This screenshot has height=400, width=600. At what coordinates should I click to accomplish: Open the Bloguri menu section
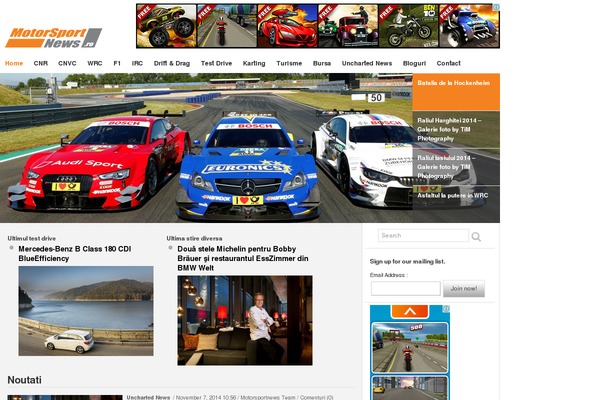tap(414, 63)
